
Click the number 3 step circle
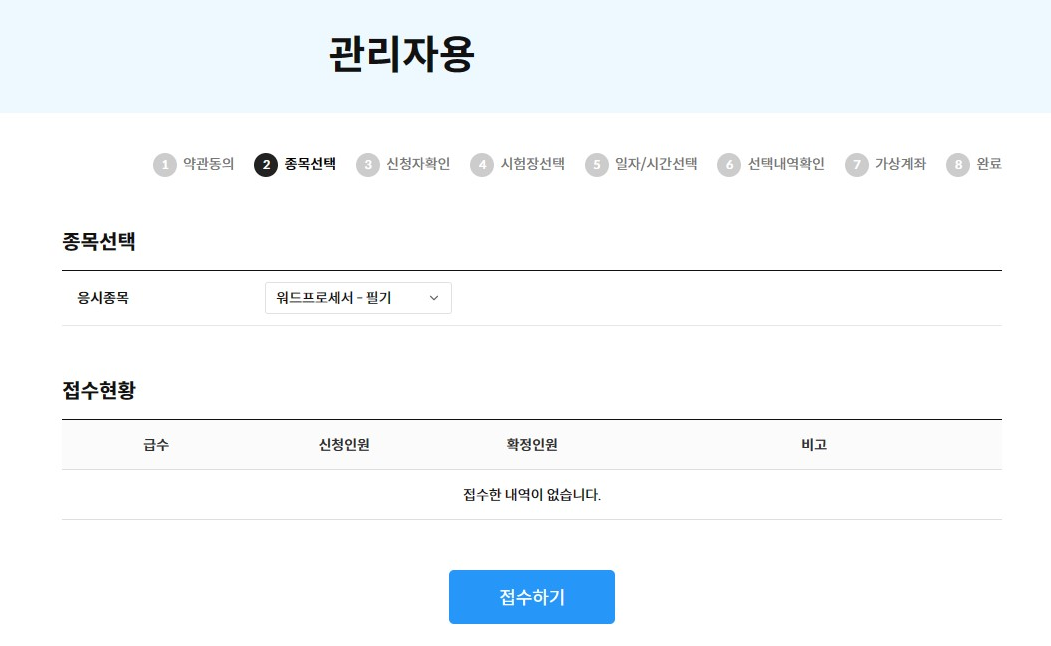coord(368,165)
